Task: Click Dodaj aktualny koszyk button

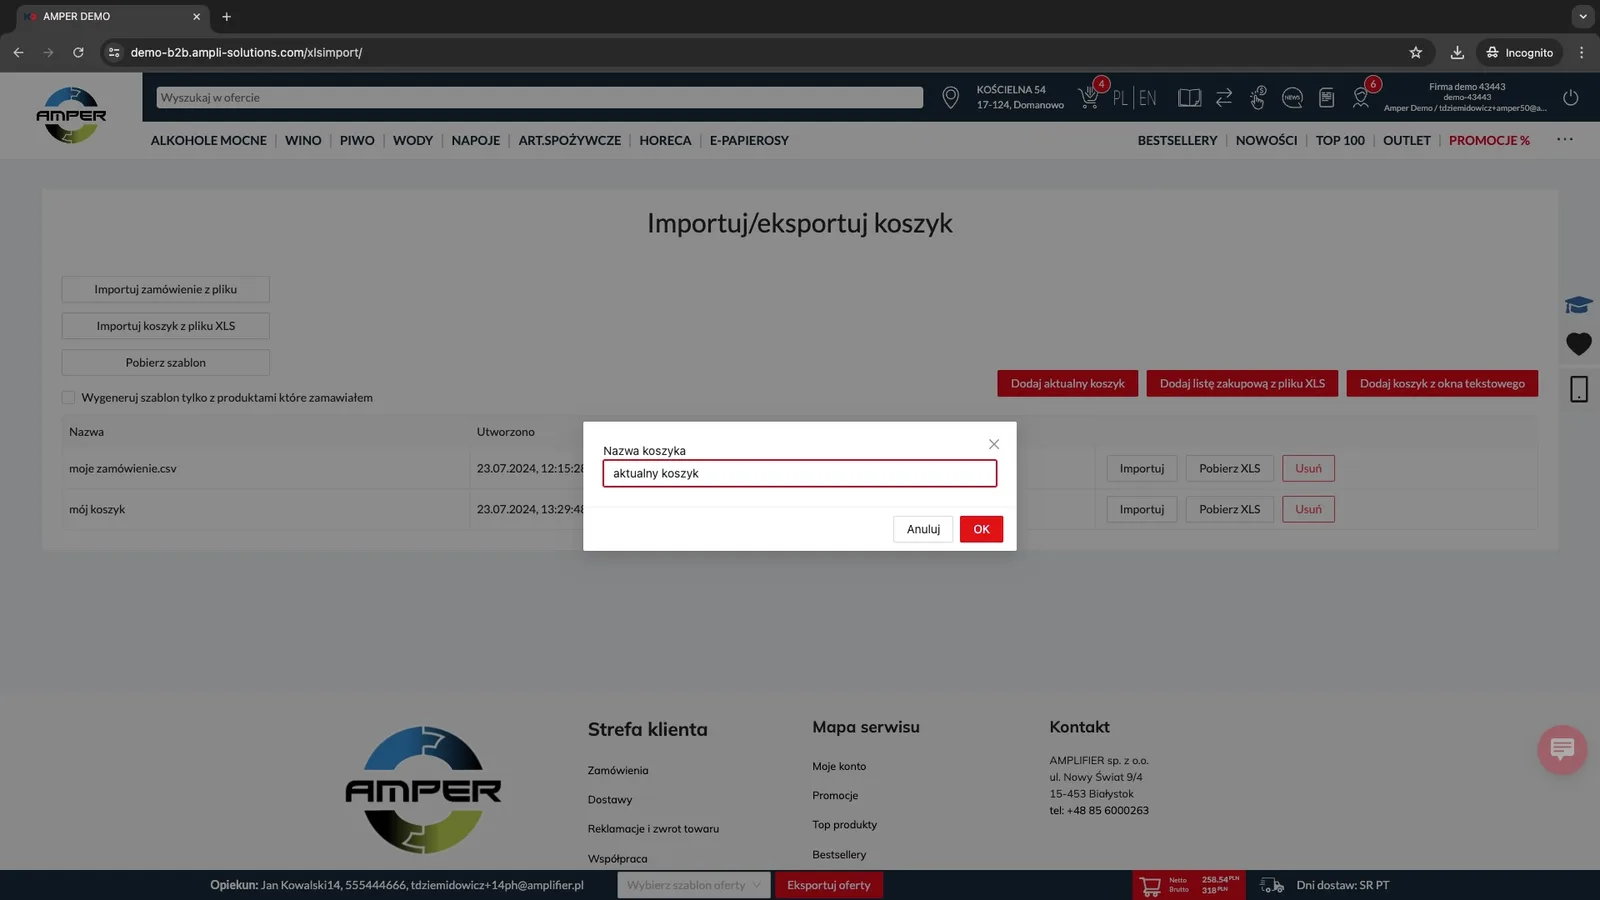Action: click(1067, 384)
